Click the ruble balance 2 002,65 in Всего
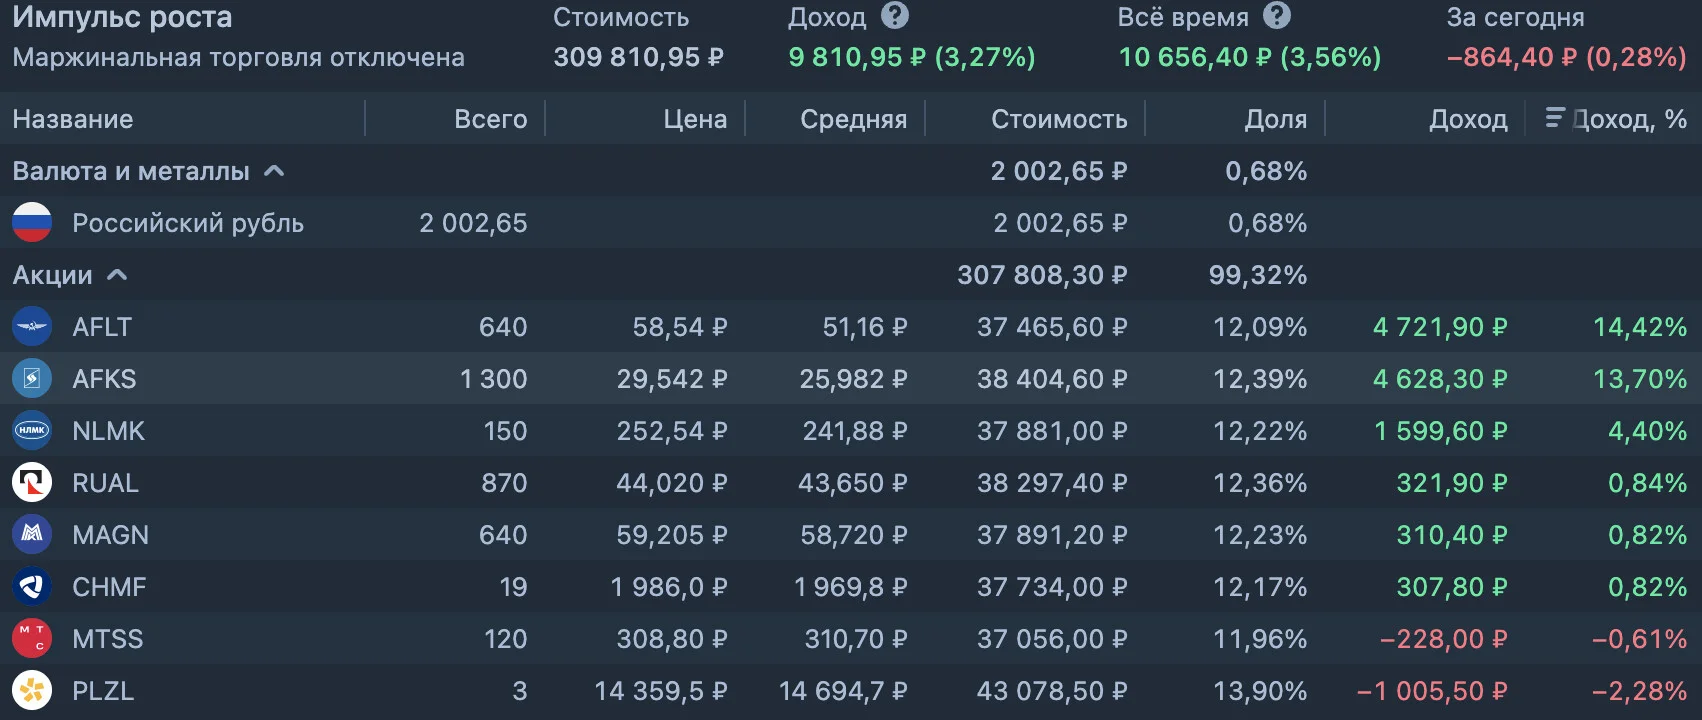 click(x=473, y=223)
